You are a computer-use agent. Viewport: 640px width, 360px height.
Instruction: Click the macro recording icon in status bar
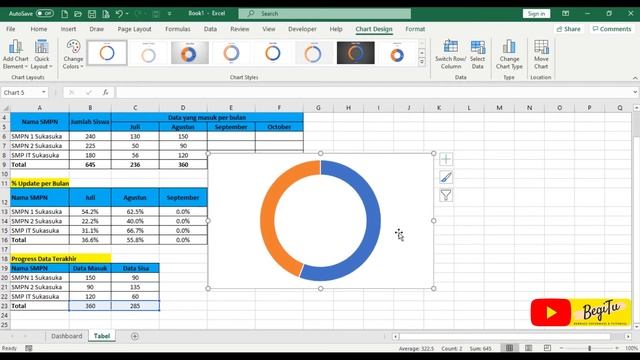click(29, 348)
